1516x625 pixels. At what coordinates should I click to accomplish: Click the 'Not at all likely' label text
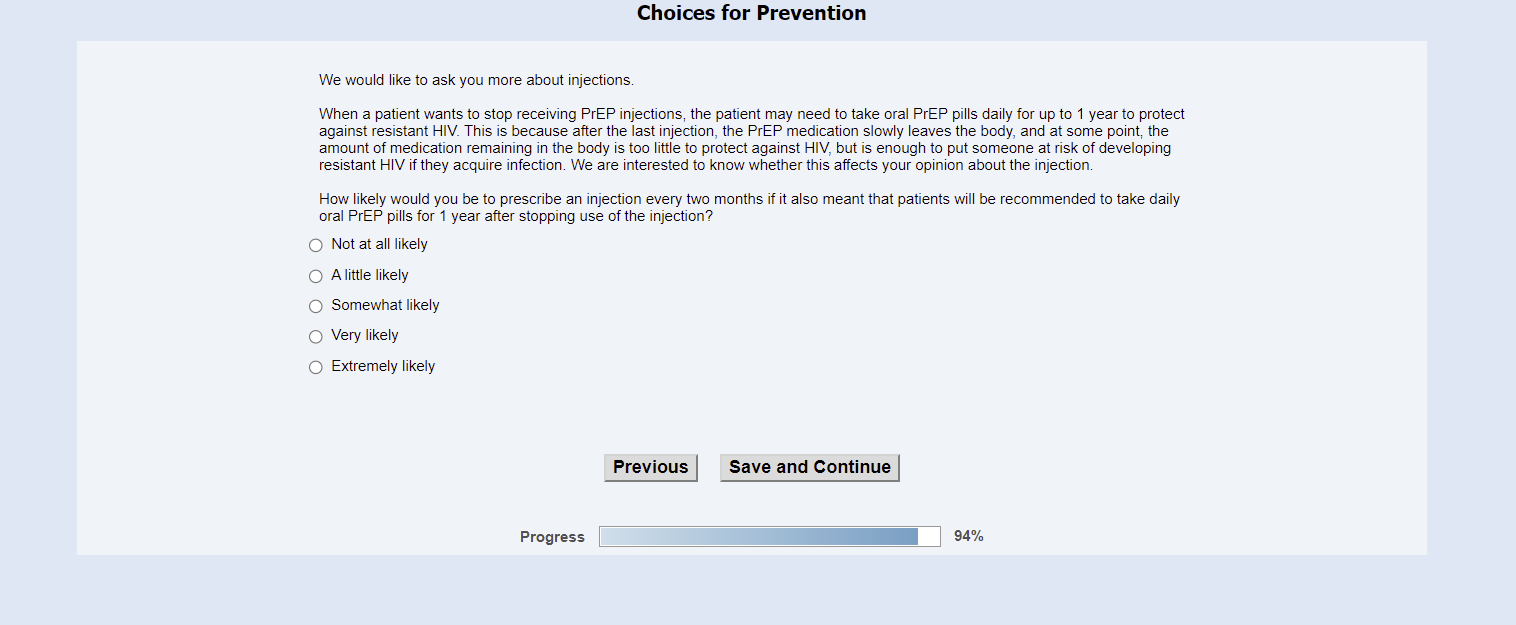tap(379, 244)
